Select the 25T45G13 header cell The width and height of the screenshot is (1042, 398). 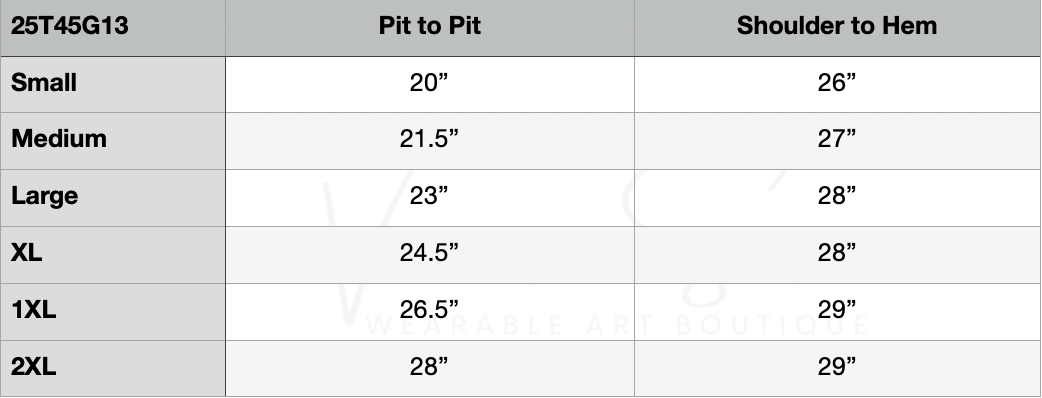(x=113, y=28)
